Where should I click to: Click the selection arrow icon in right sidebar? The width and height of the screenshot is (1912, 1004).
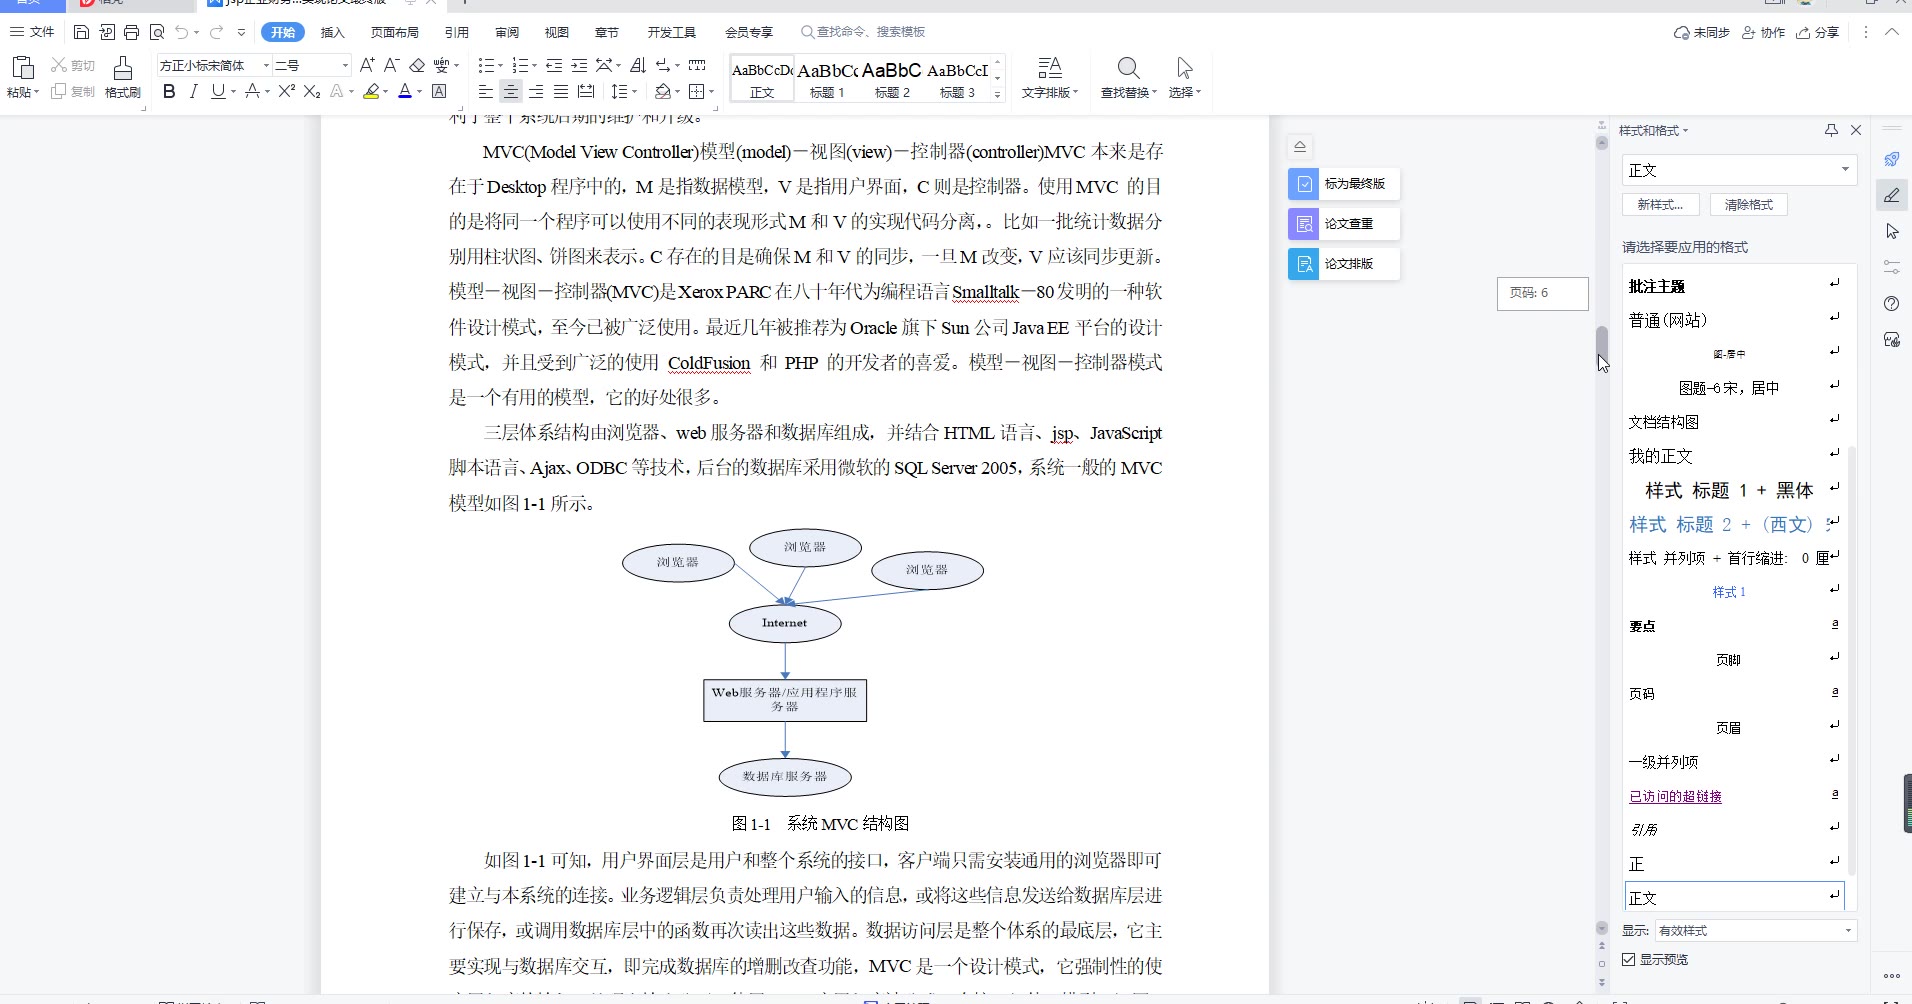(x=1891, y=231)
